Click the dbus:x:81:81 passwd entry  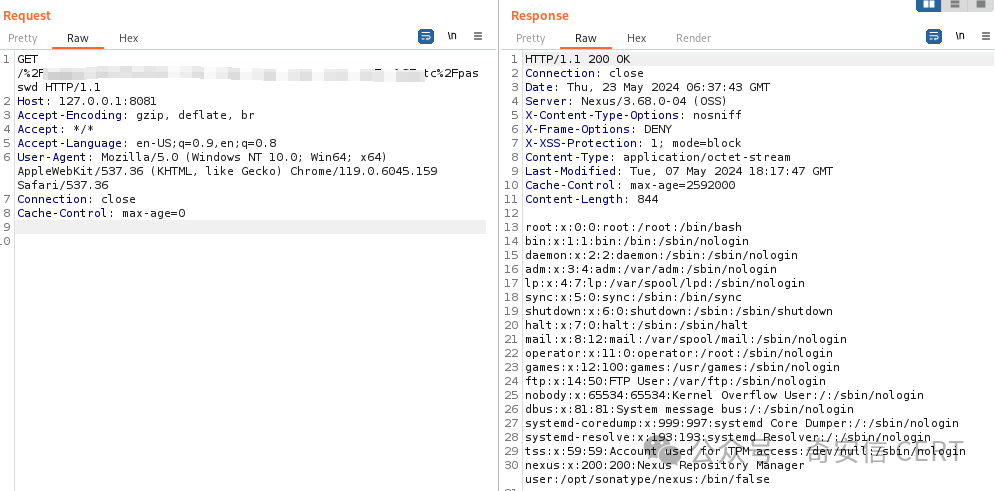pyautogui.click(x=689, y=408)
